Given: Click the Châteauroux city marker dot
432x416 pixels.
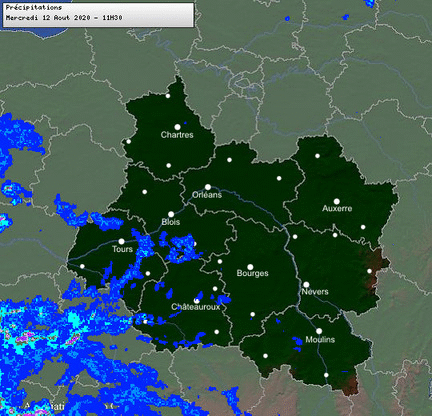Looking at the screenshot, I should point(197,301).
